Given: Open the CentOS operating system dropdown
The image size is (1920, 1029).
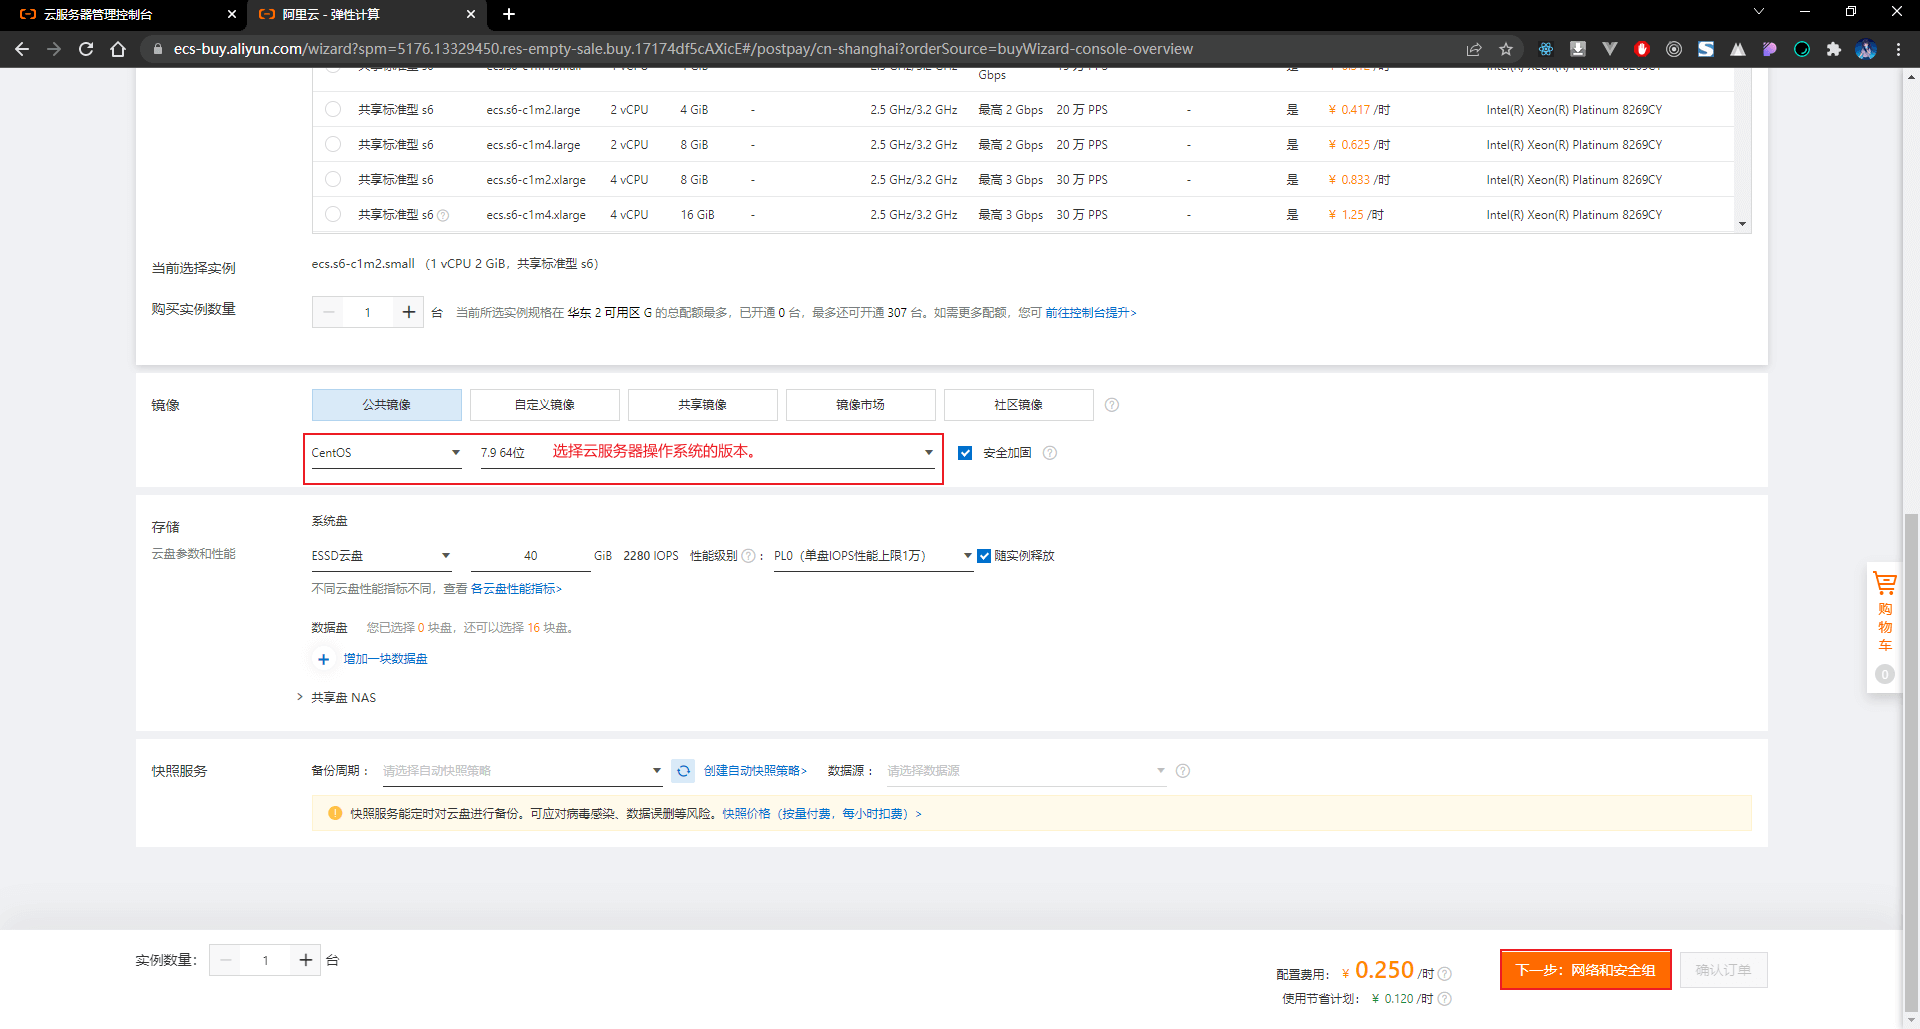Looking at the screenshot, I should point(386,453).
